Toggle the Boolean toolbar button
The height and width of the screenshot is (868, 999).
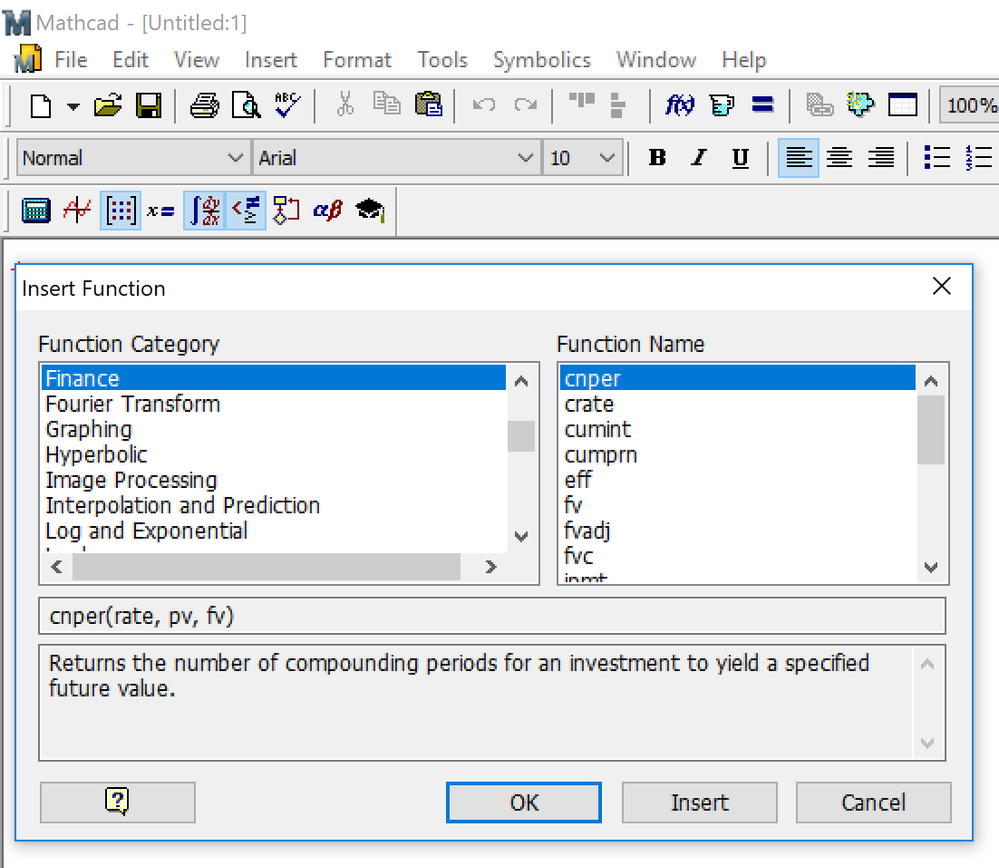tap(245, 210)
